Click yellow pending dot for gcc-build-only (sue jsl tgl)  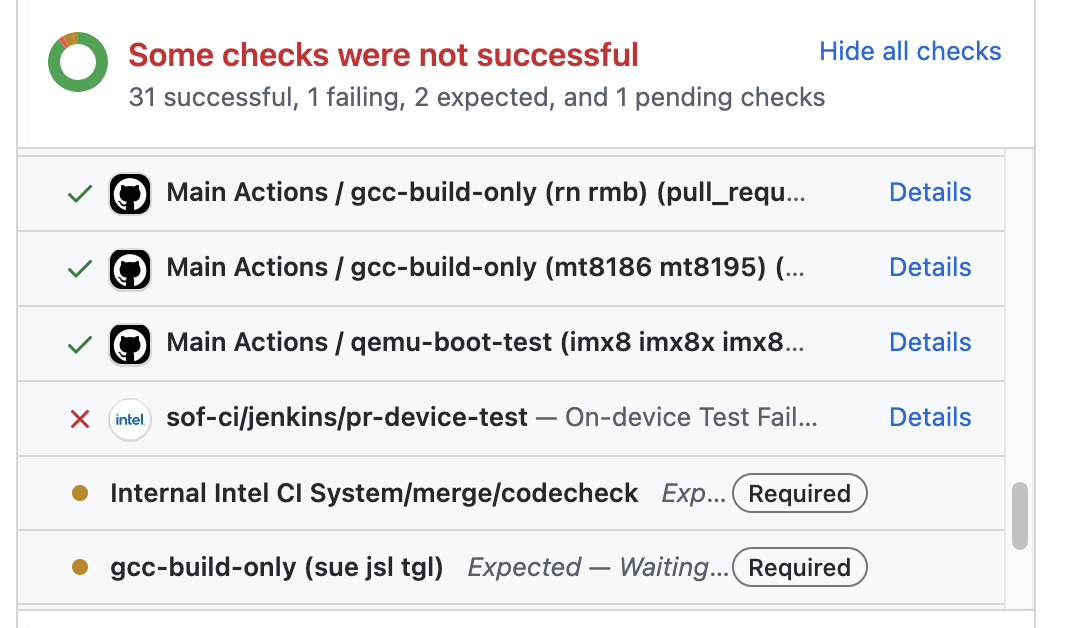coord(80,568)
